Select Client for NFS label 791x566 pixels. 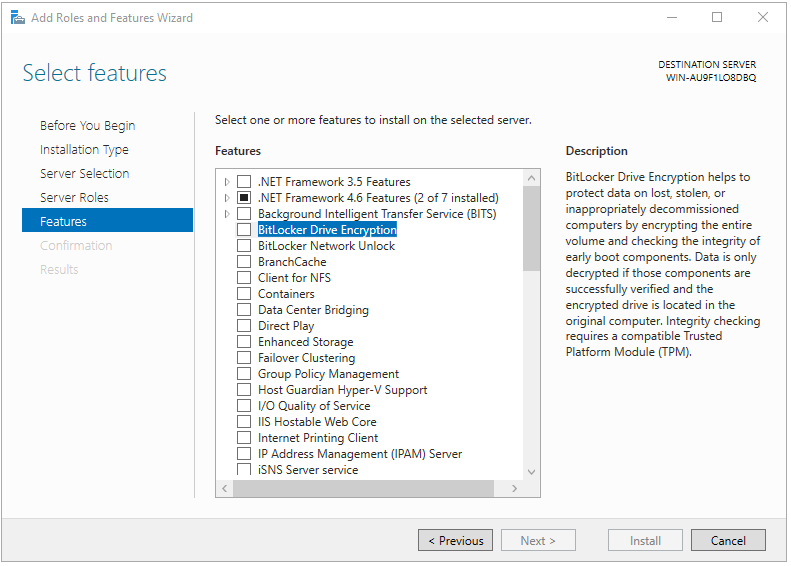pos(295,278)
